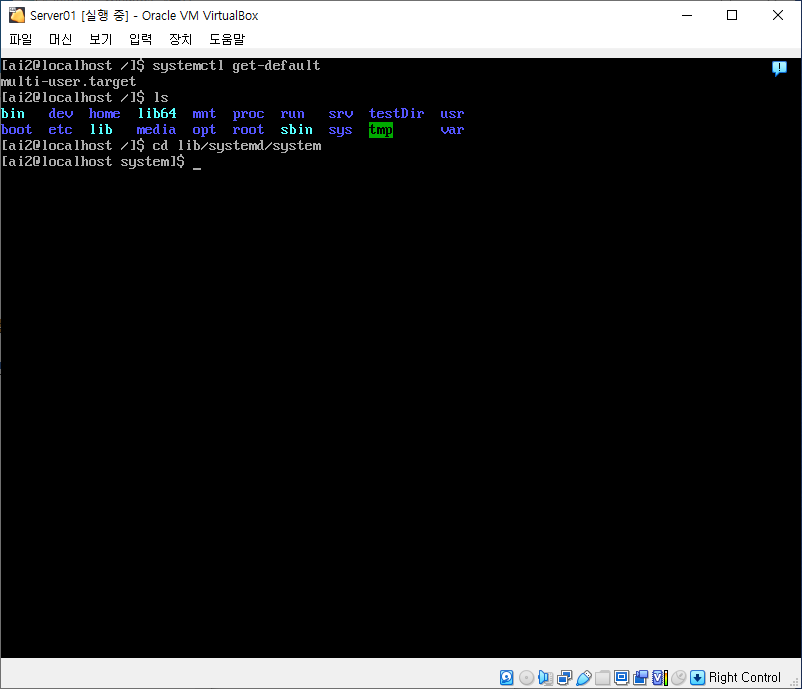Screen dimensions: 802x689
Task: Click the hard disk activity indicator icon
Action: click(506, 677)
